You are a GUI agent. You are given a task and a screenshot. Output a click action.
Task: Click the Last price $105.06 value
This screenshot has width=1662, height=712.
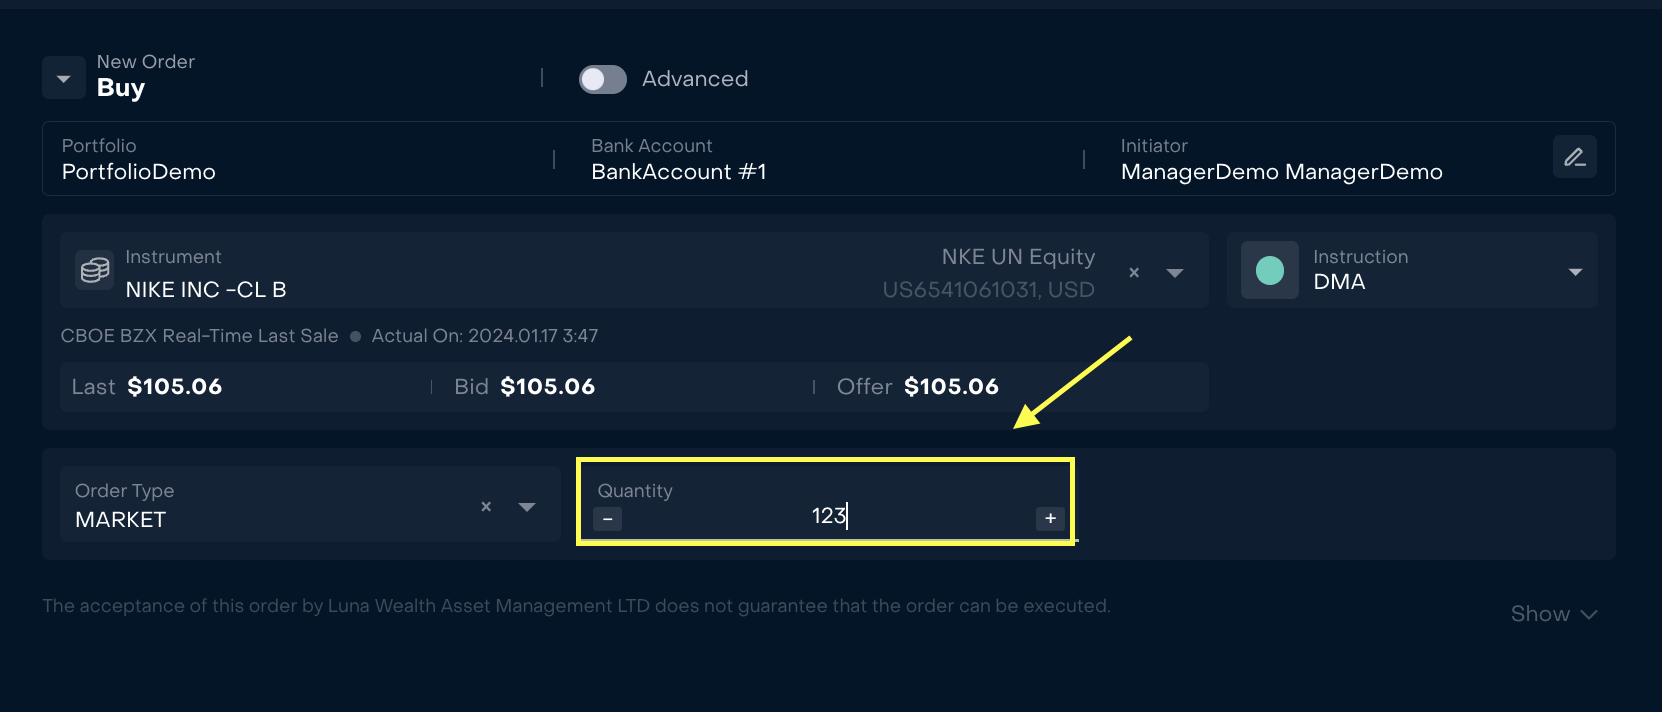pos(175,387)
